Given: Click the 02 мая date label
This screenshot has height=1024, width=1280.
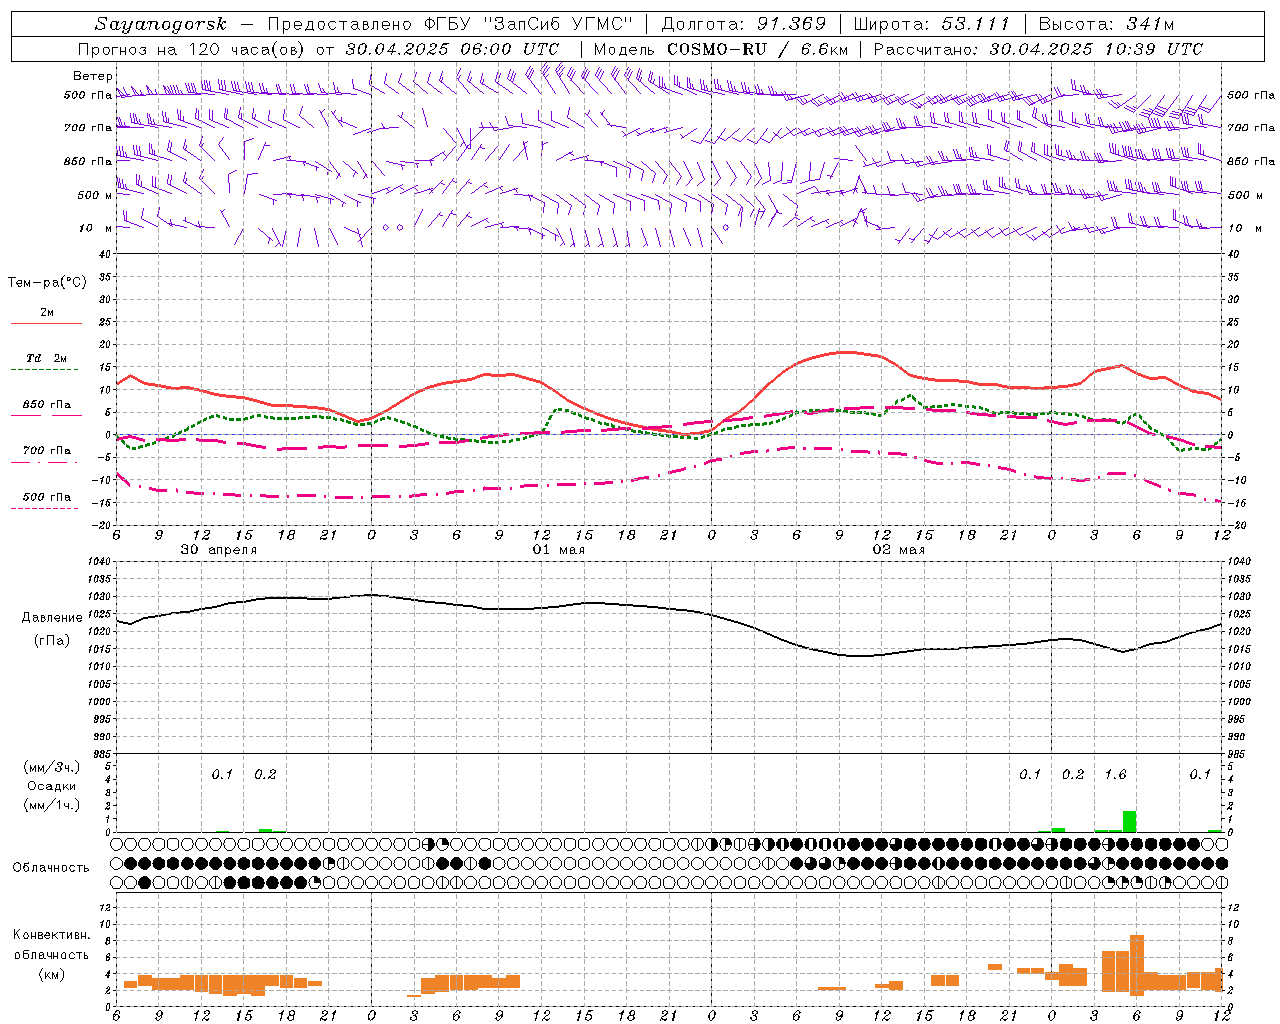Looking at the screenshot, I should pos(899,549).
